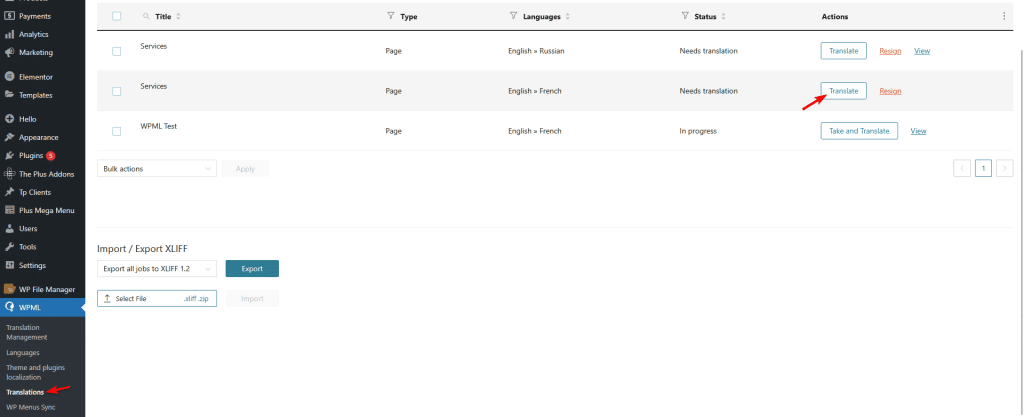Expand the Export all jobs to XLIFF dropdown
Viewport: 1024px width, 417px height.
157,269
